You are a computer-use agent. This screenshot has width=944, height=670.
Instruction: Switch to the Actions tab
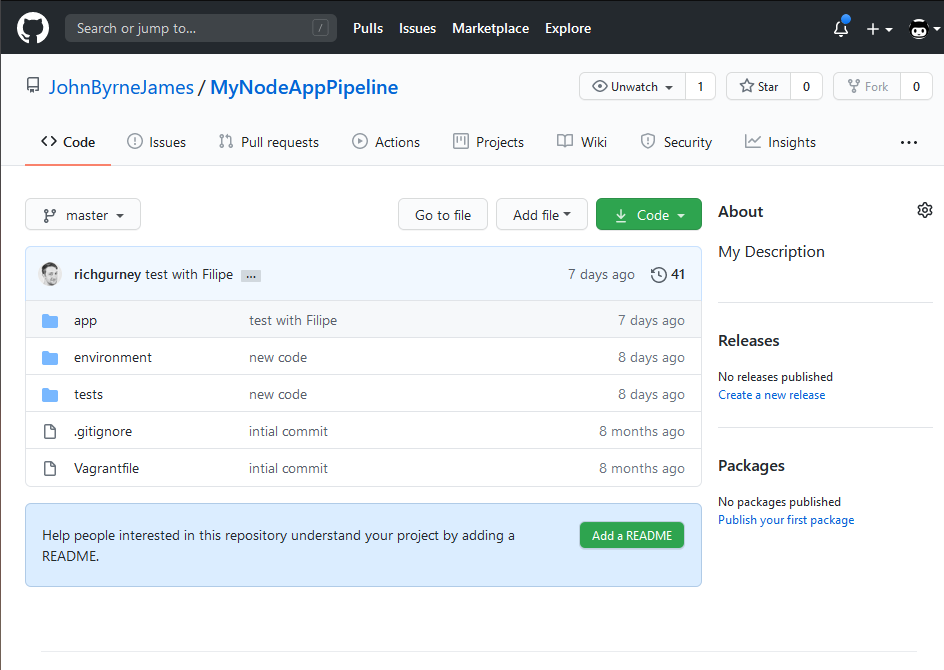(x=386, y=142)
